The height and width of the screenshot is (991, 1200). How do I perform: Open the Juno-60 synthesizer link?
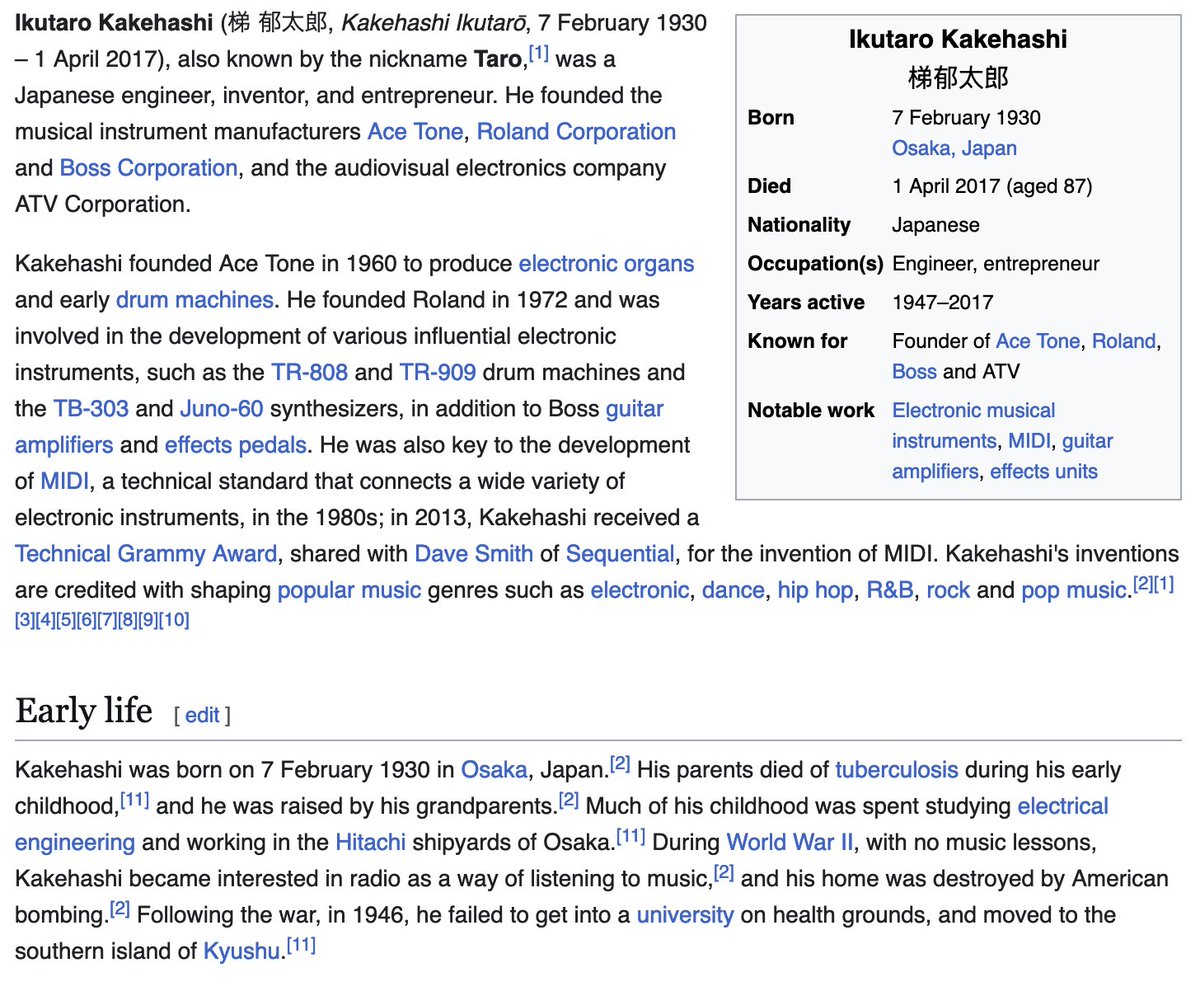tap(222, 409)
